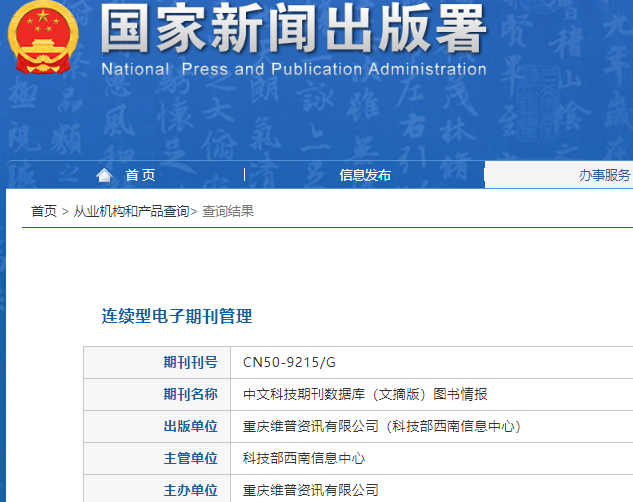Open the 信息发布 navigation tab
The image size is (633, 502).
365,175
